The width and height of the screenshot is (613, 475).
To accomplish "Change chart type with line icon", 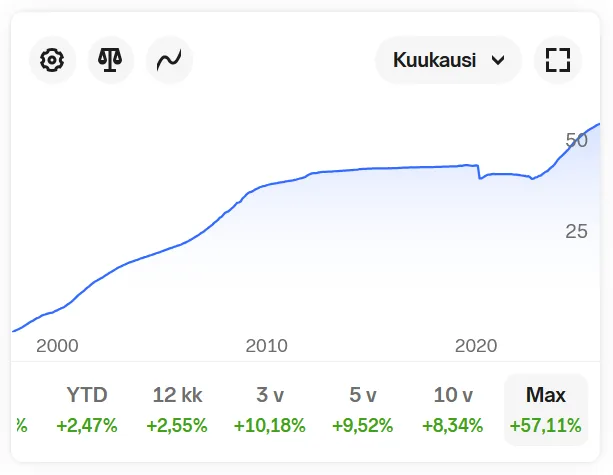I will tap(168, 61).
